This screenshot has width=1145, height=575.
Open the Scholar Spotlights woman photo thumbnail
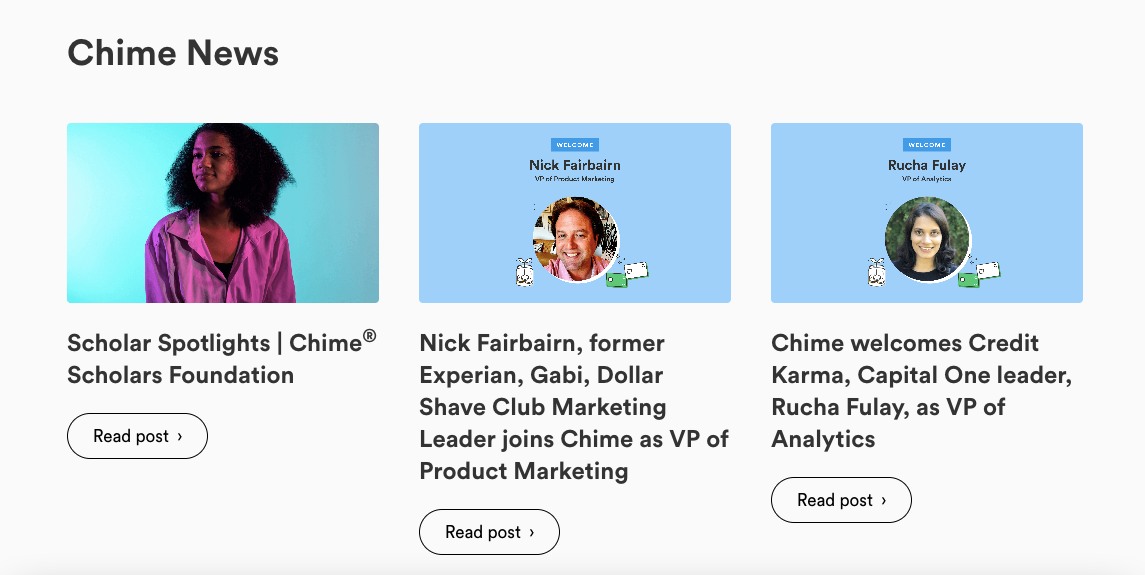coord(223,213)
